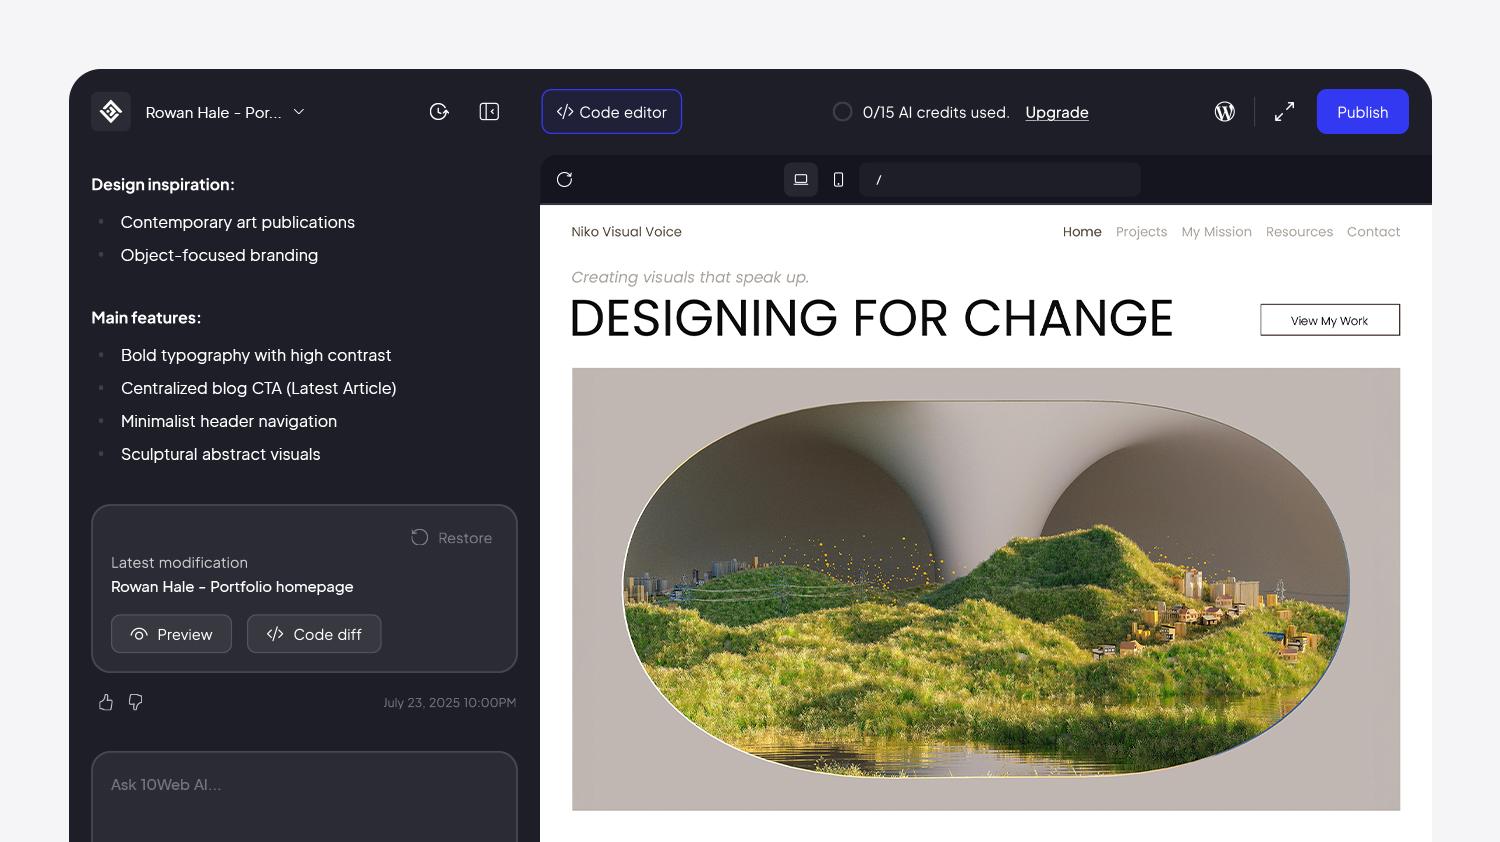Give thumbs up feedback
The image size is (1500, 842).
coord(106,703)
